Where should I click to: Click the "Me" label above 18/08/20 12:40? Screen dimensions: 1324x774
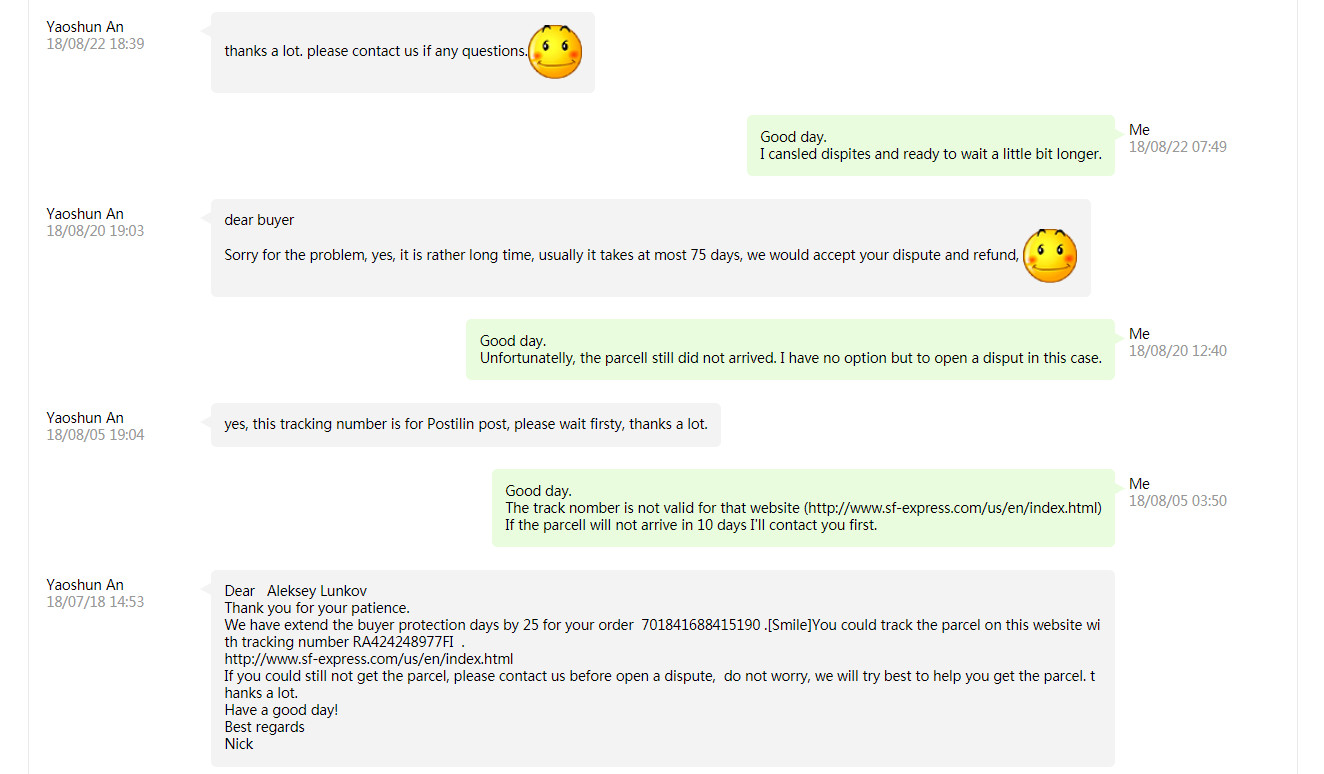(x=1139, y=334)
